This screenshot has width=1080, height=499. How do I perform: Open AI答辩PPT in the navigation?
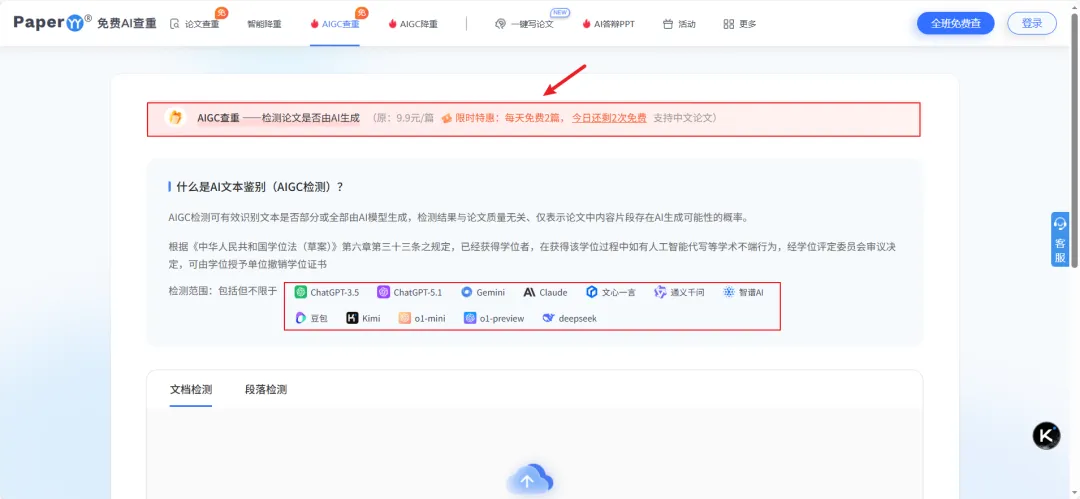[609, 23]
